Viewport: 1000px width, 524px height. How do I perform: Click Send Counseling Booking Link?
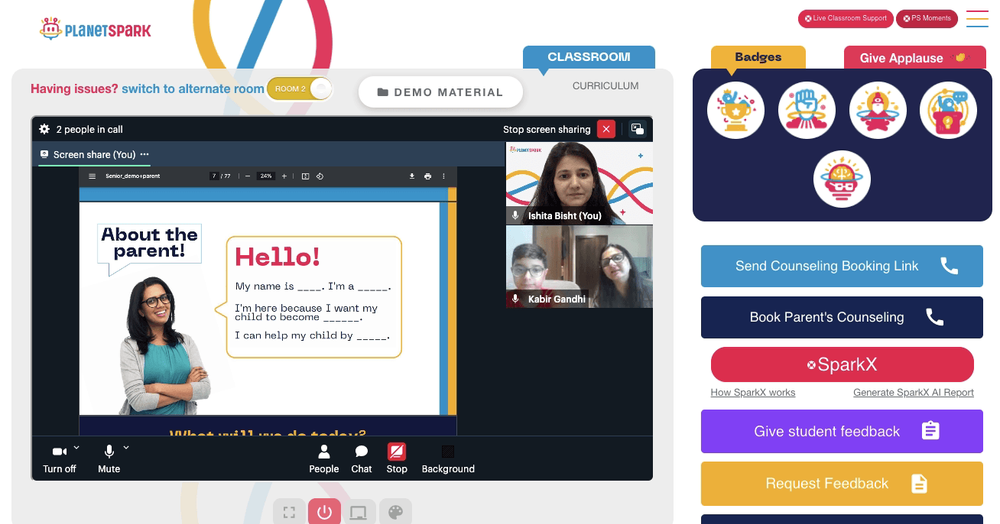842,266
